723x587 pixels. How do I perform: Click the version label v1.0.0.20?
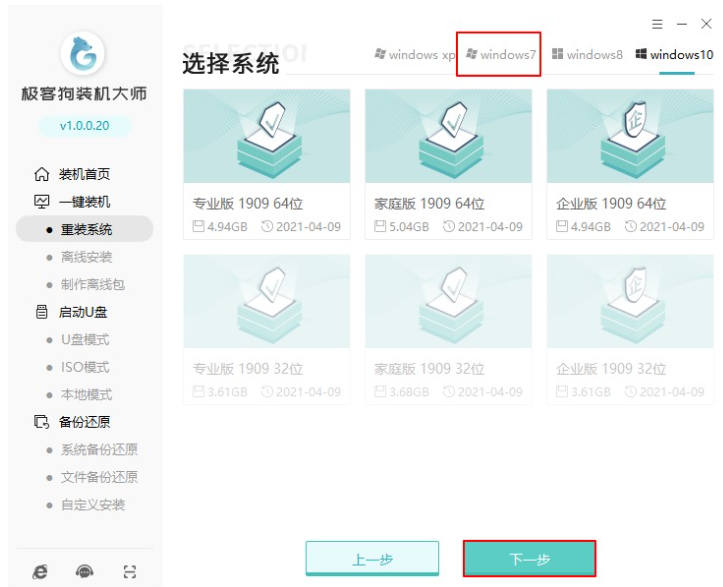click(84, 126)
